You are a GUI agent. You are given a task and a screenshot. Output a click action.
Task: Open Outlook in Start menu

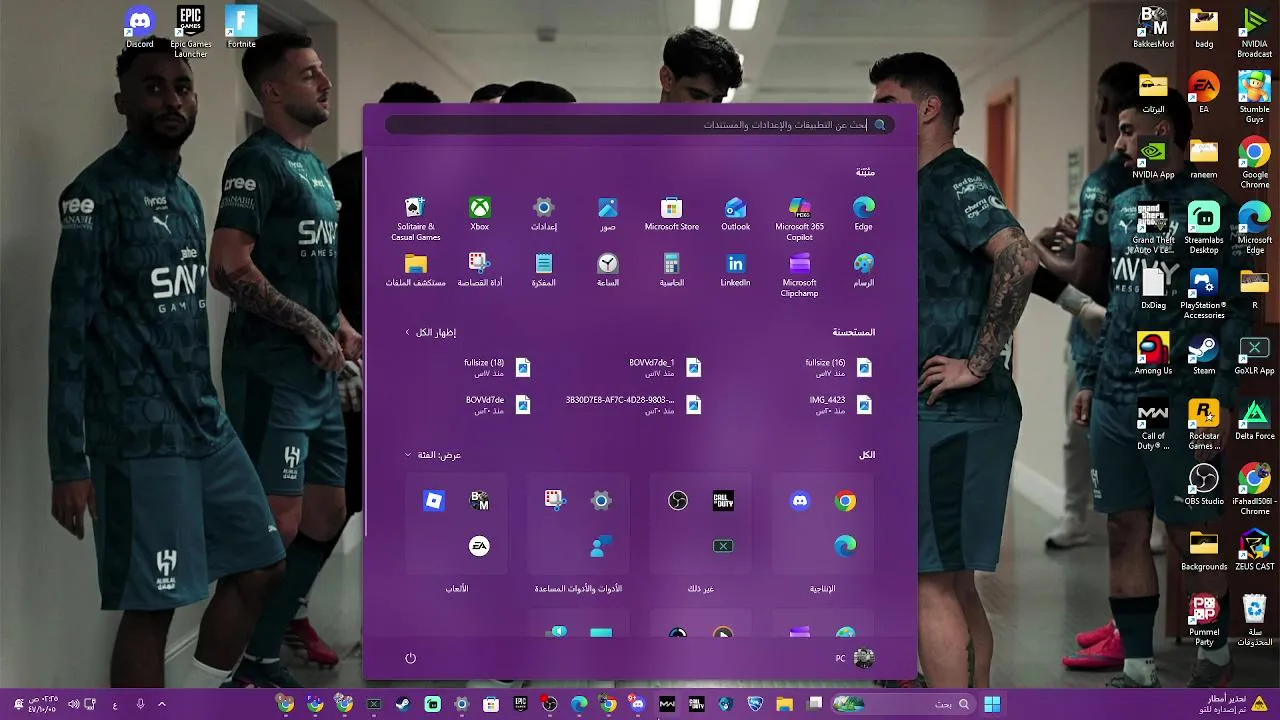click(735, 214)
